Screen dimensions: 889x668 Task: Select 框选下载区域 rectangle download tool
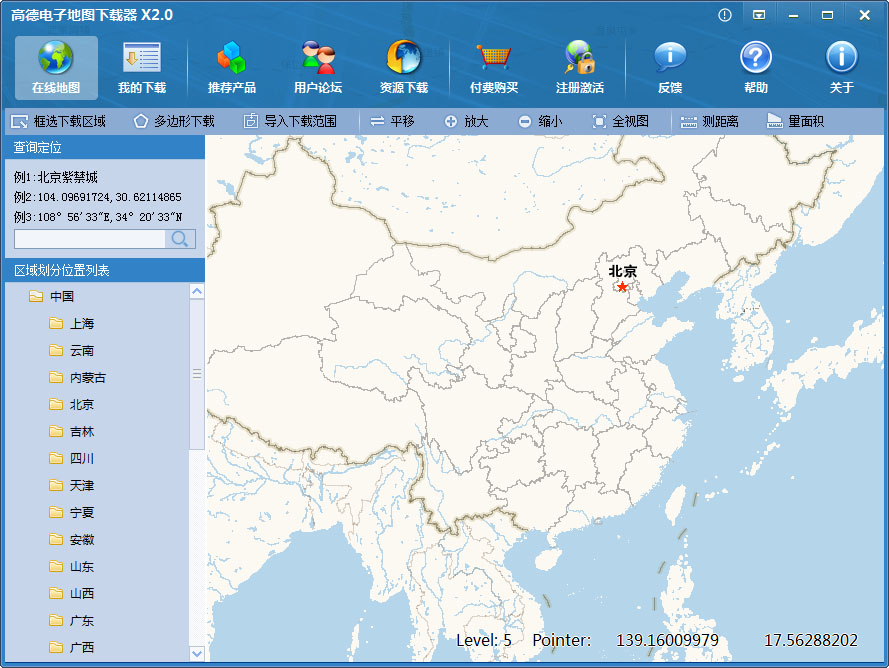58,121
